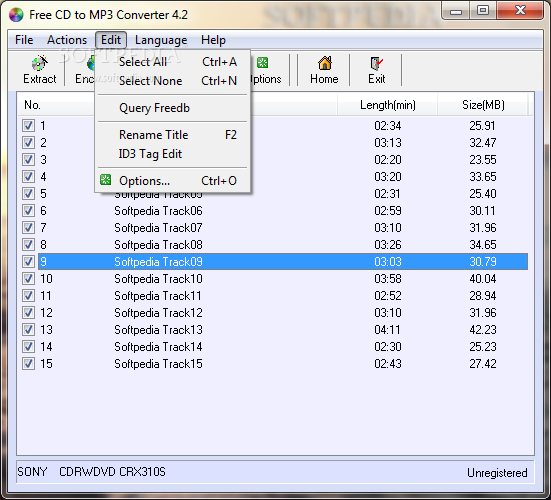Screen dimensions: 551x500
Task: Click length value 04:11
Action: pyautogui.click(x=387, y=330)
